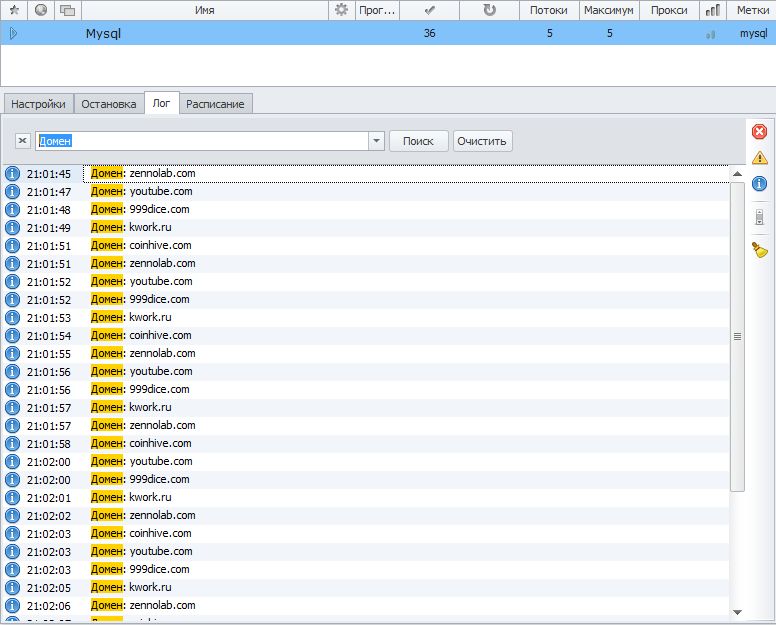Click info icon of 21:01:49 log entry

pyautogui.click(x=12, y=228)
